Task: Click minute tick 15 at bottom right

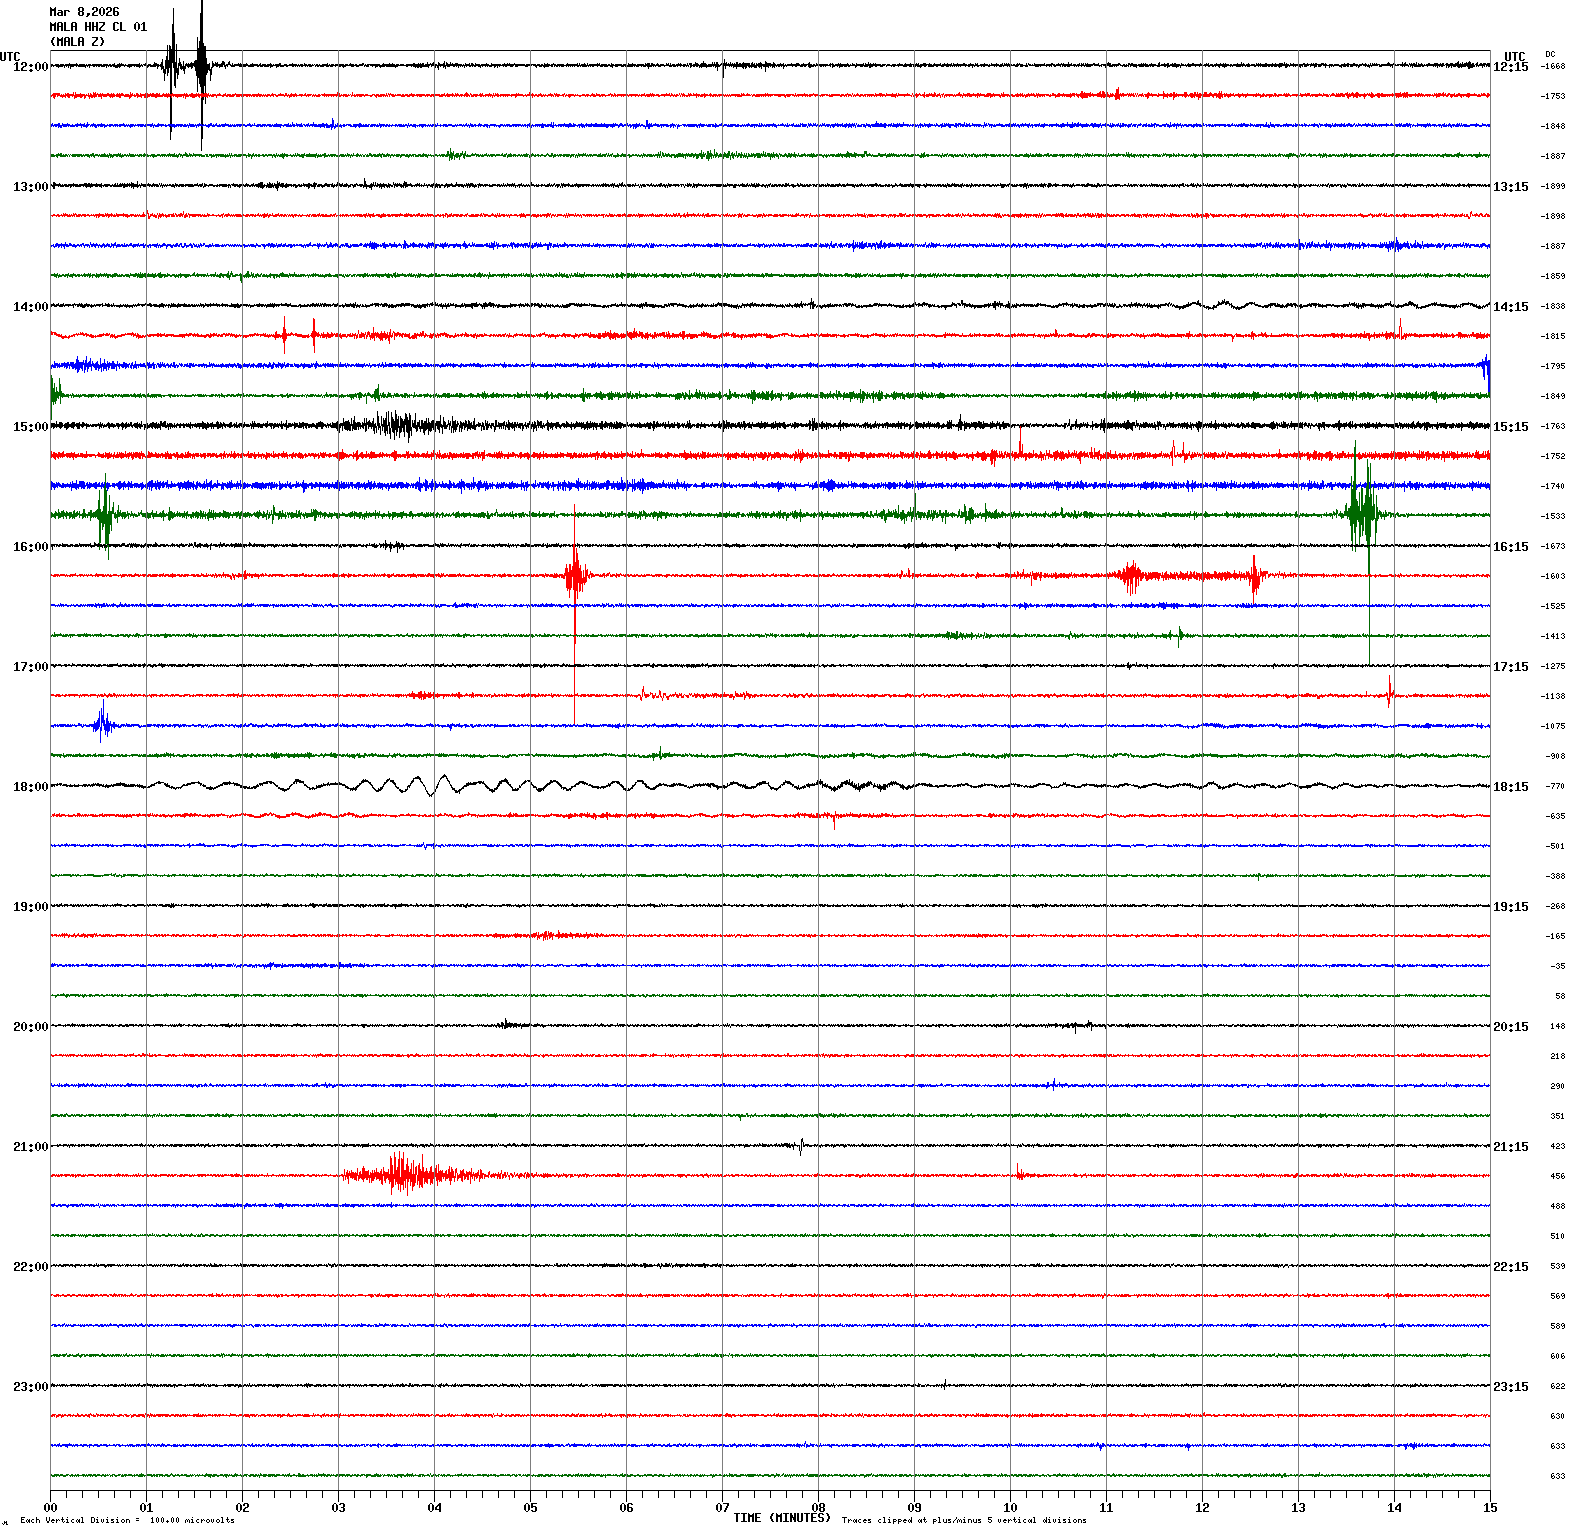Action: coord(1489,1507)
